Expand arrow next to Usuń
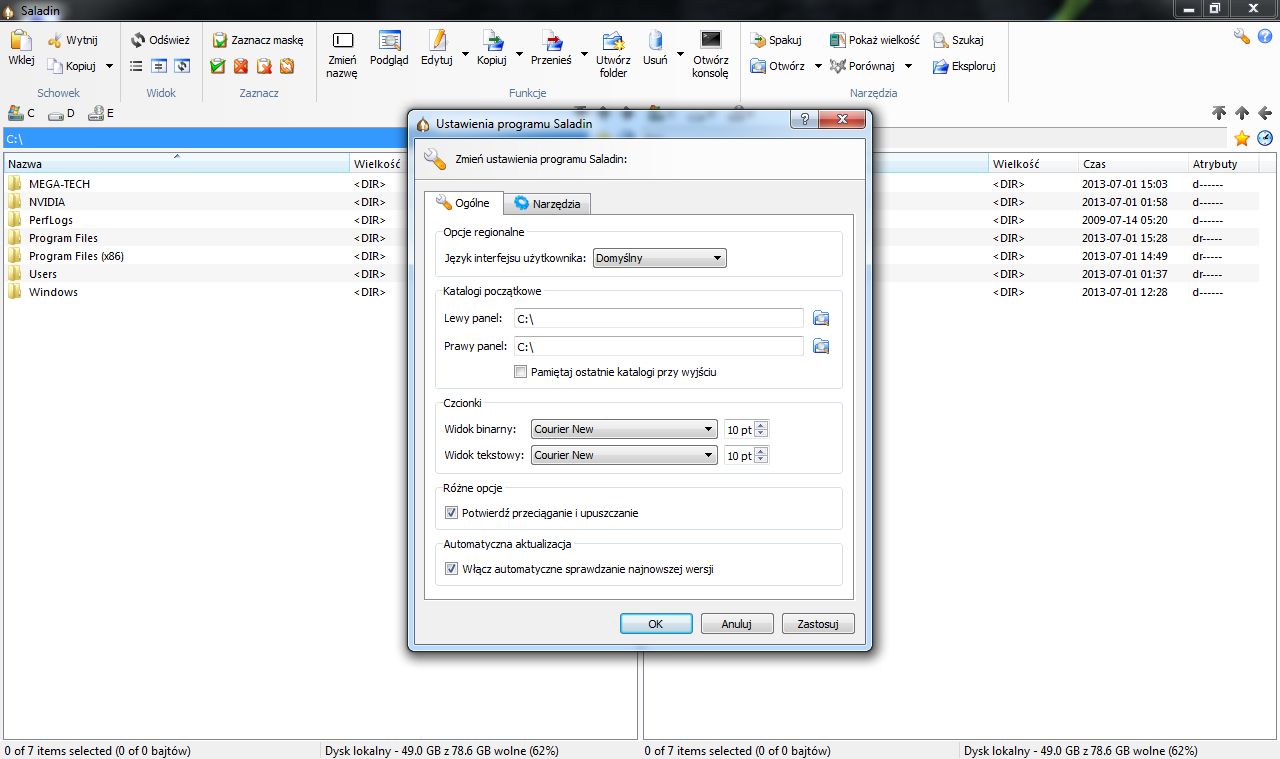The width and height of the screenshot is (1280, 759). 680,54
